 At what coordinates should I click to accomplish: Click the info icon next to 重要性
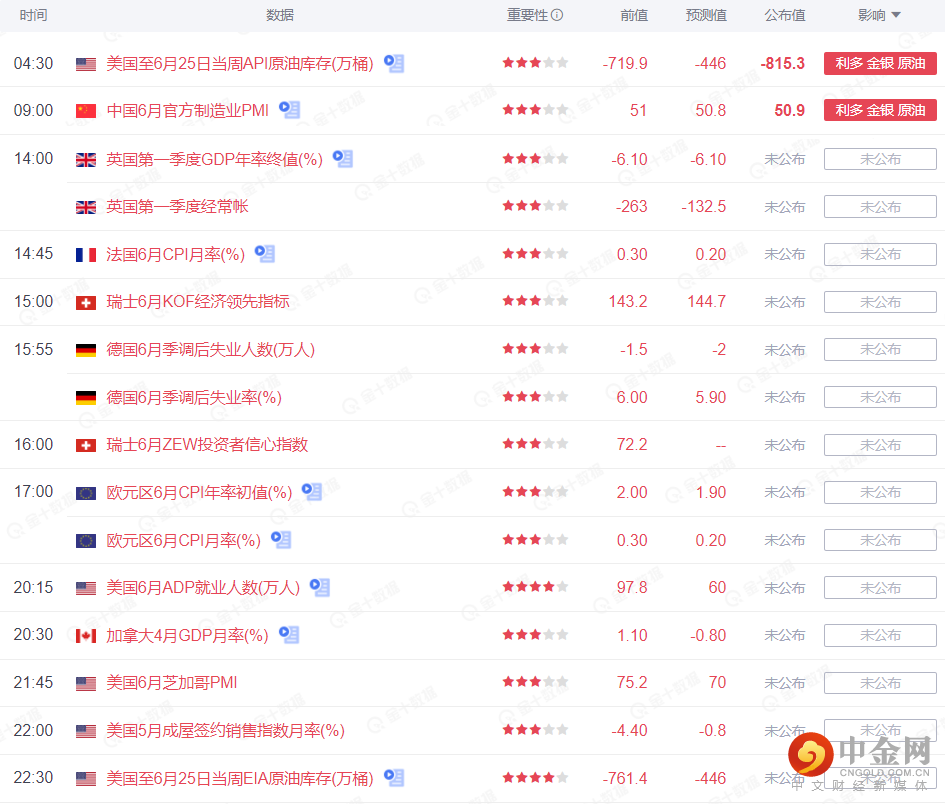point(557,15)
